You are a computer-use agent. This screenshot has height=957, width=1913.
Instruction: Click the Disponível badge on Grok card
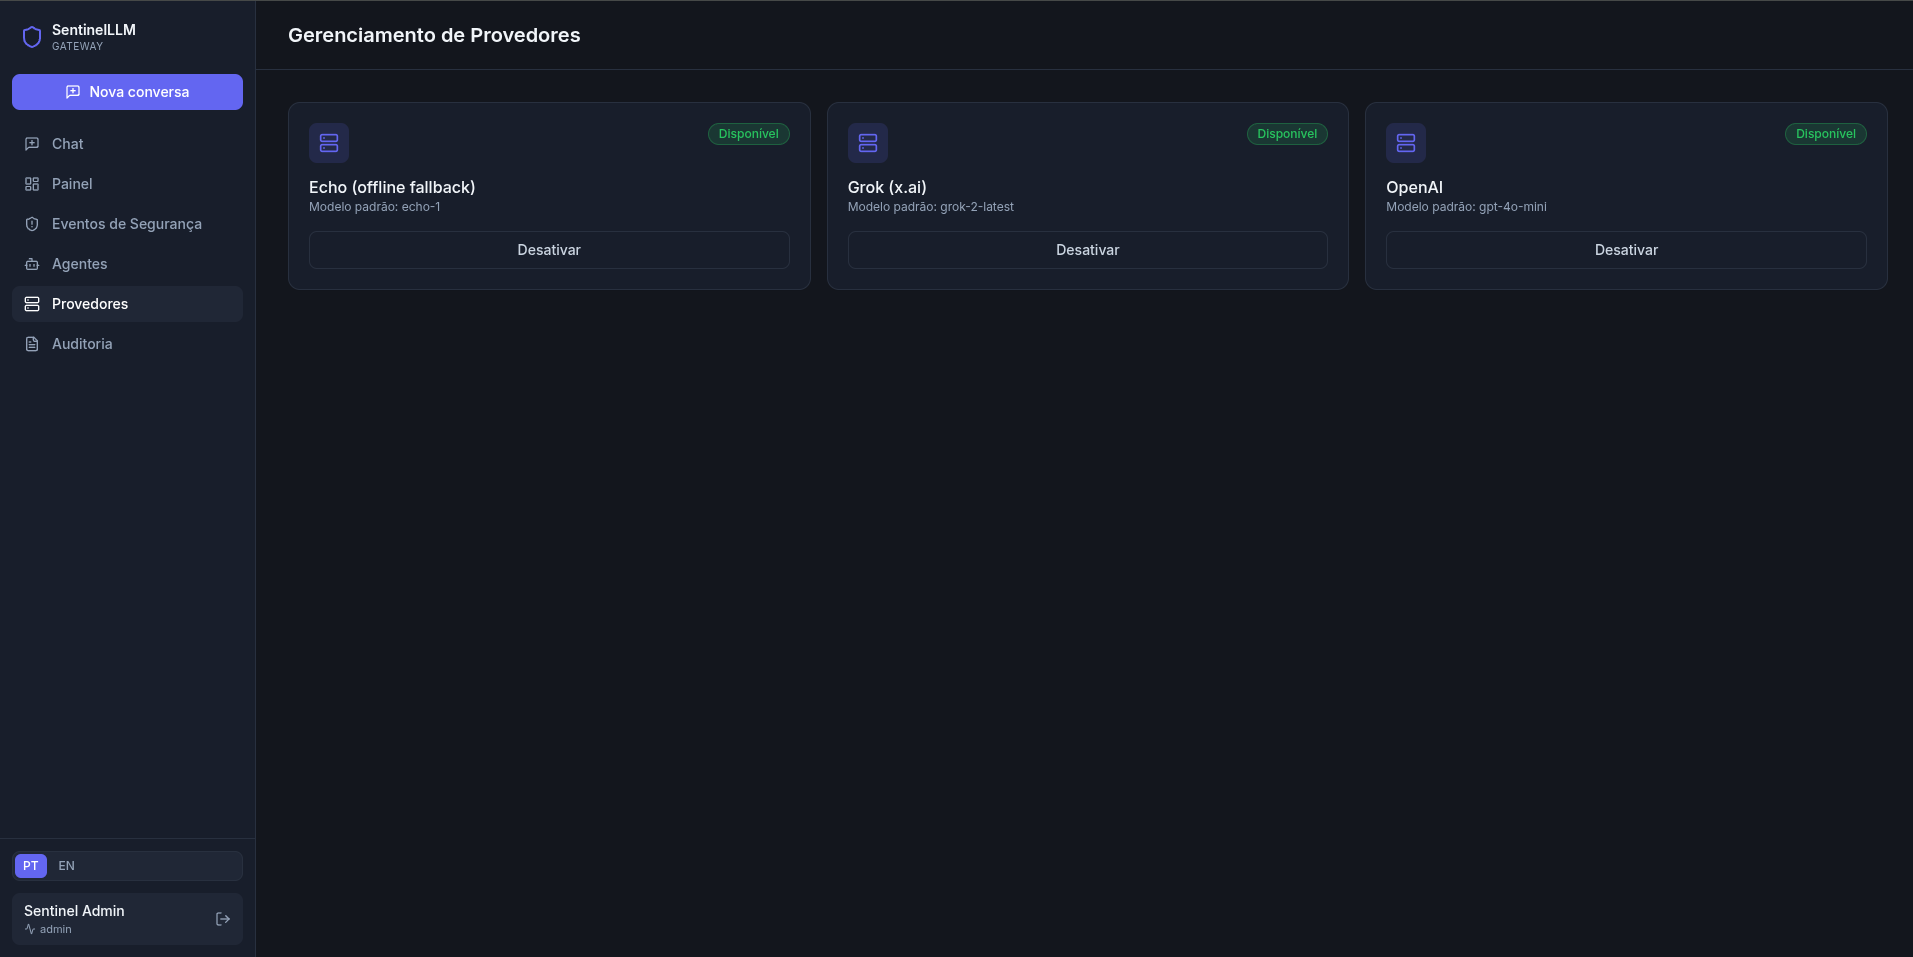(x=1287, y=134)
